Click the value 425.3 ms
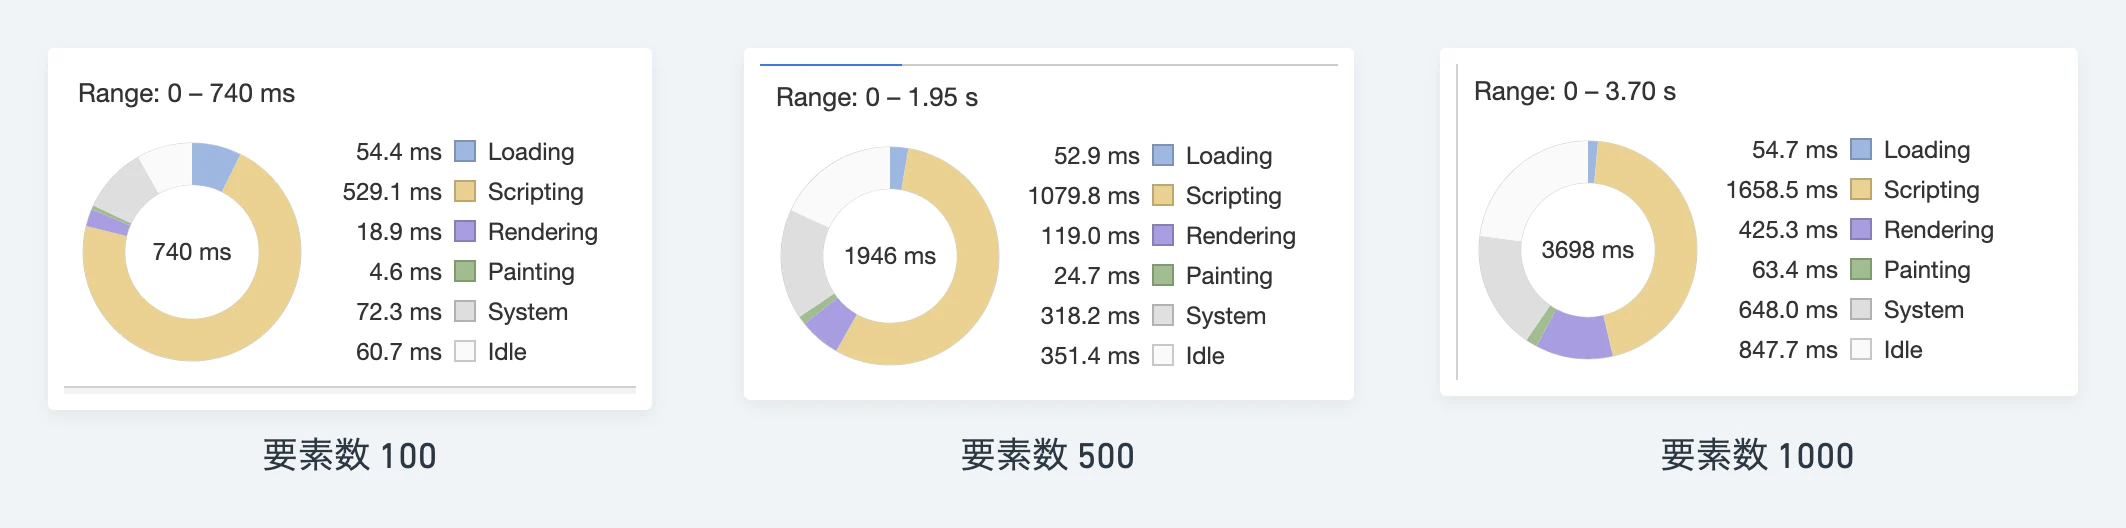2126x528 pixels. [x=1788, y=230]
